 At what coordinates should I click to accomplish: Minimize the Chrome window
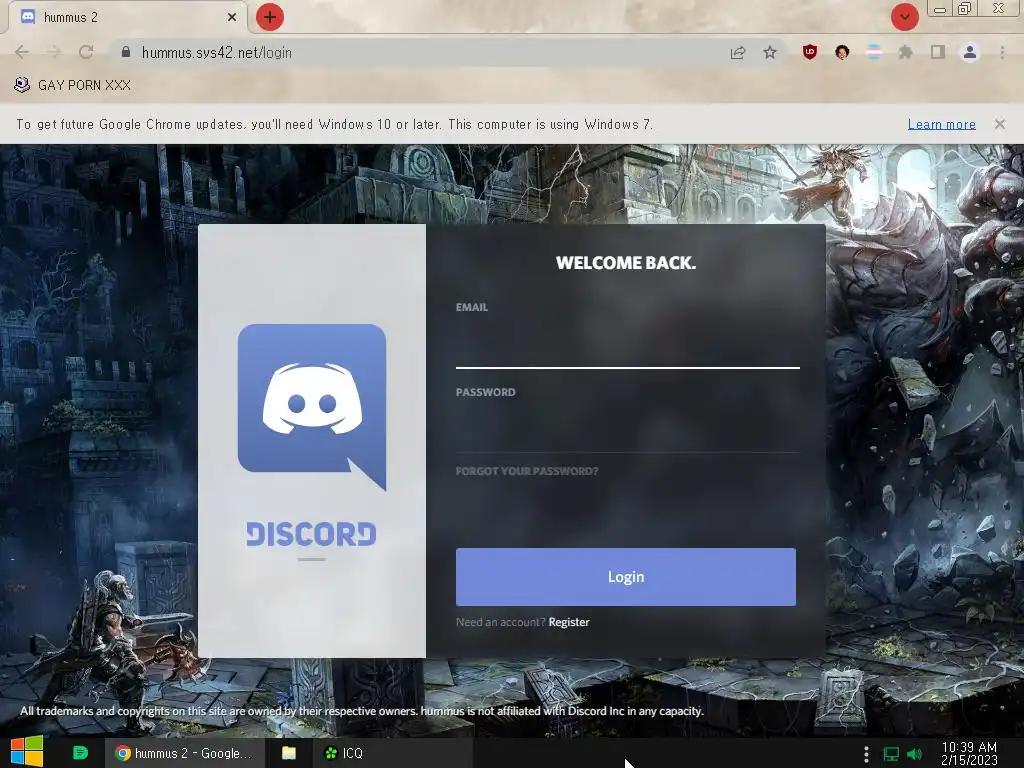[940, 9]
